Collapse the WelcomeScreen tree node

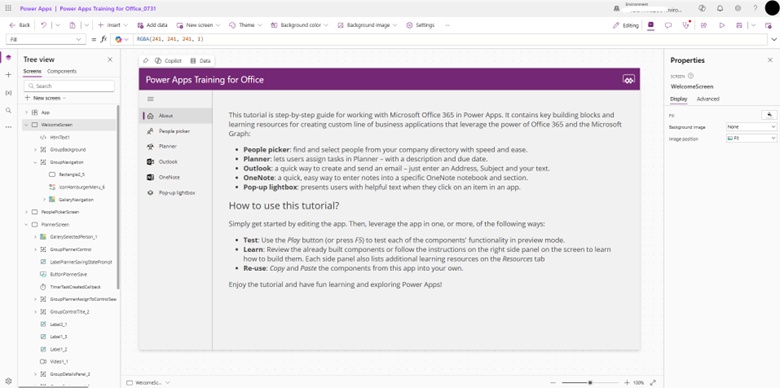click(26, 124)
